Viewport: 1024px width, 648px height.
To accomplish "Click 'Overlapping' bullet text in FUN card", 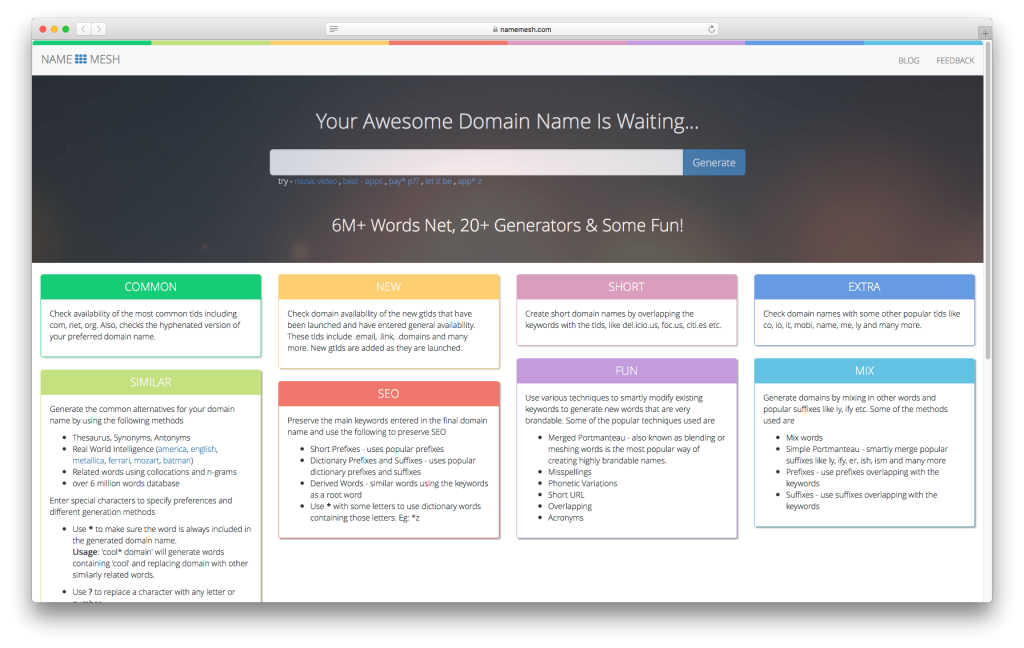I will [x=570, y=506].
